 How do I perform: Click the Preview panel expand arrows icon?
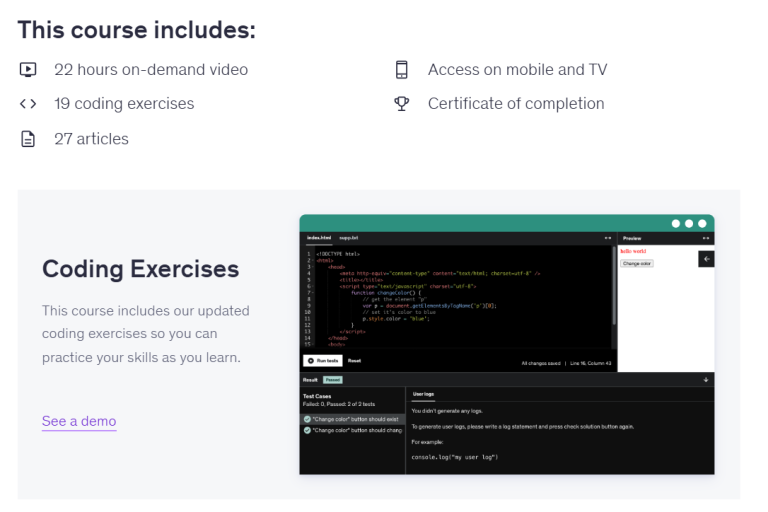pyautogui.click(x=705, y=238)
